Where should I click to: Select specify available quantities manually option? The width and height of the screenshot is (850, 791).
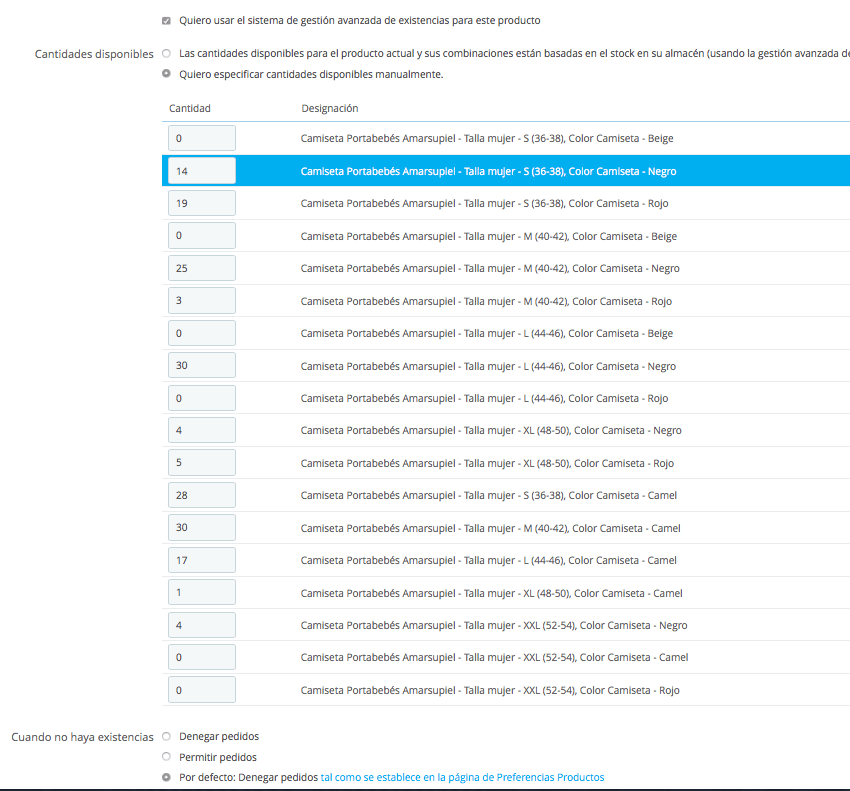[x=166, y=74]
